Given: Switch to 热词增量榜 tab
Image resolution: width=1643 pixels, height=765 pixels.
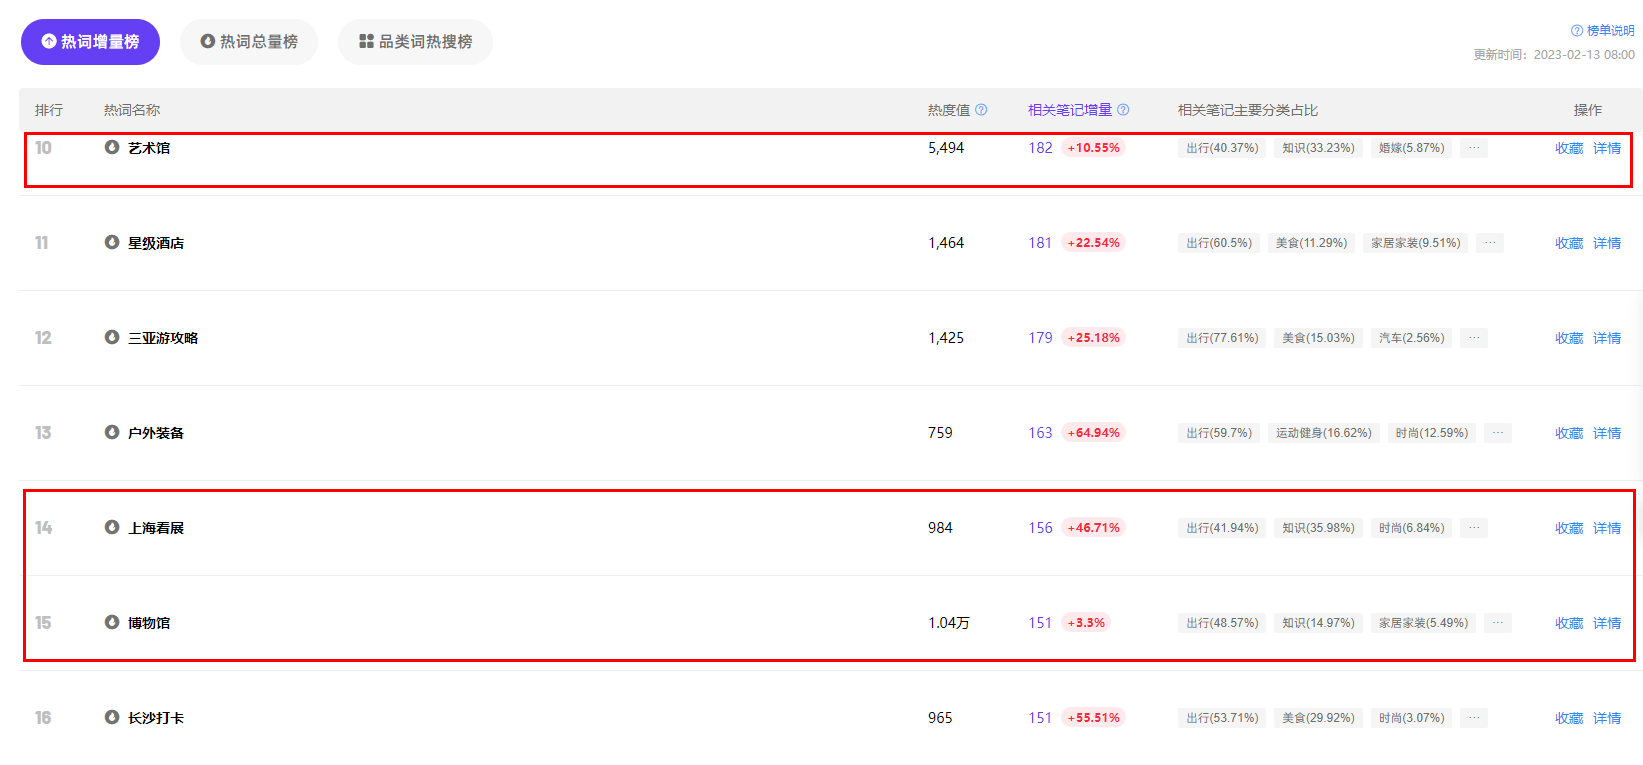Looking at the screenshot, I should coord(90,42).
